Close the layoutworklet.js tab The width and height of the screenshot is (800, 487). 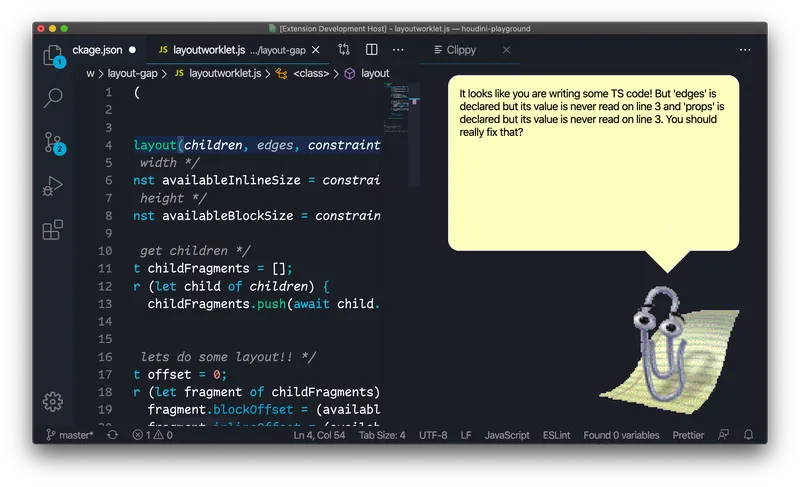pos(316,50)
